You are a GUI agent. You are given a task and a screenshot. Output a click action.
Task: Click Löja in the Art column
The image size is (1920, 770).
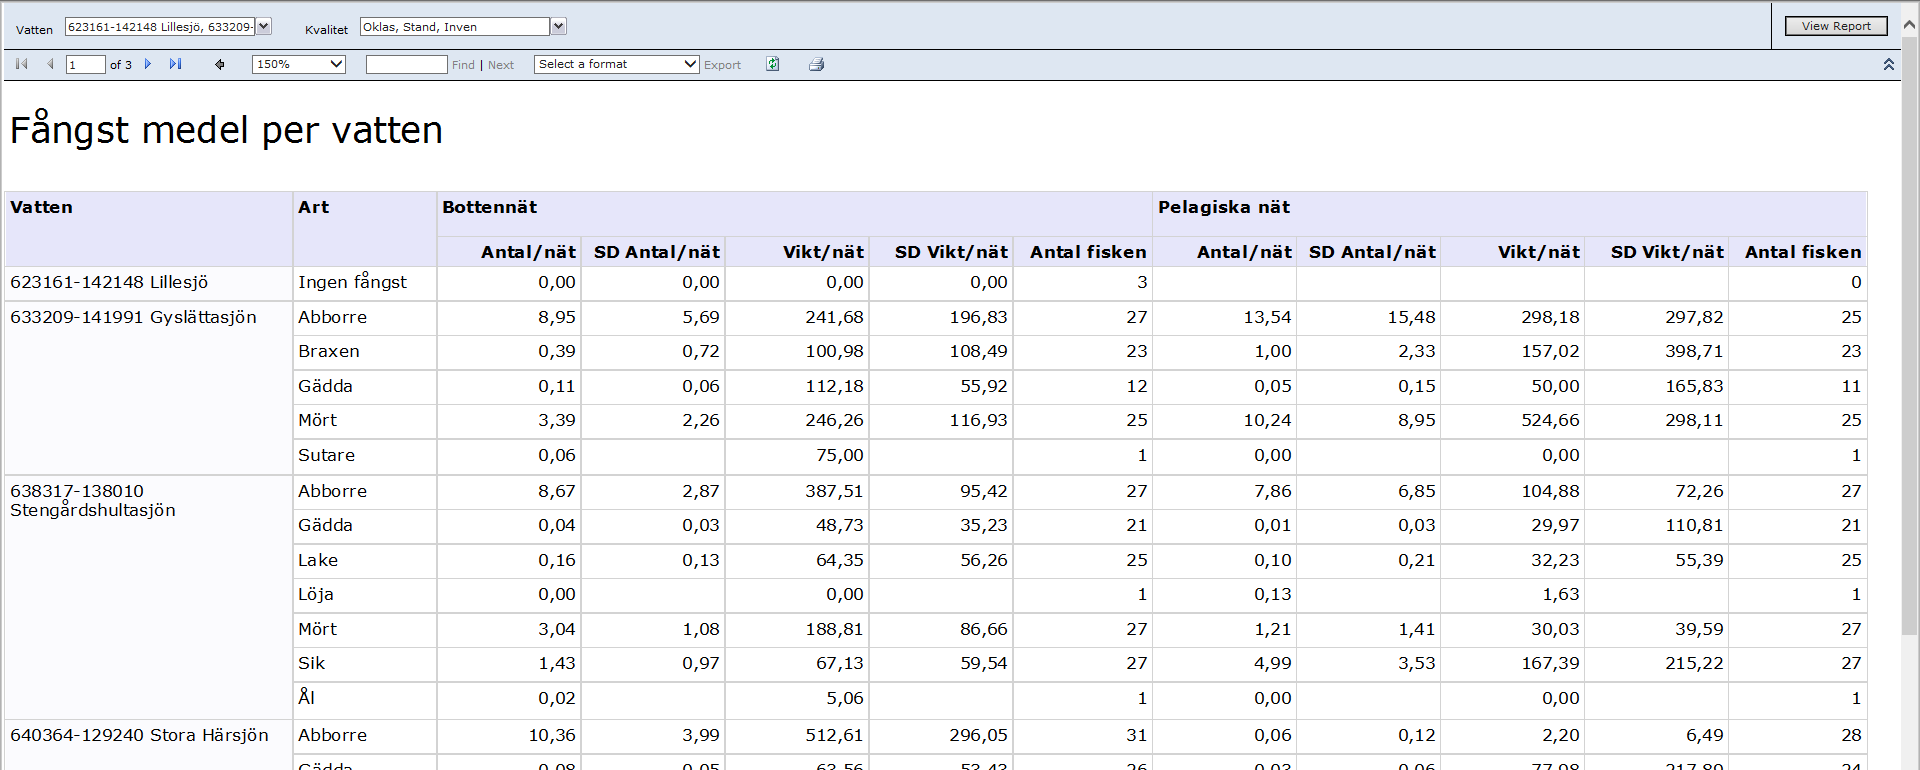coord(316,594)
